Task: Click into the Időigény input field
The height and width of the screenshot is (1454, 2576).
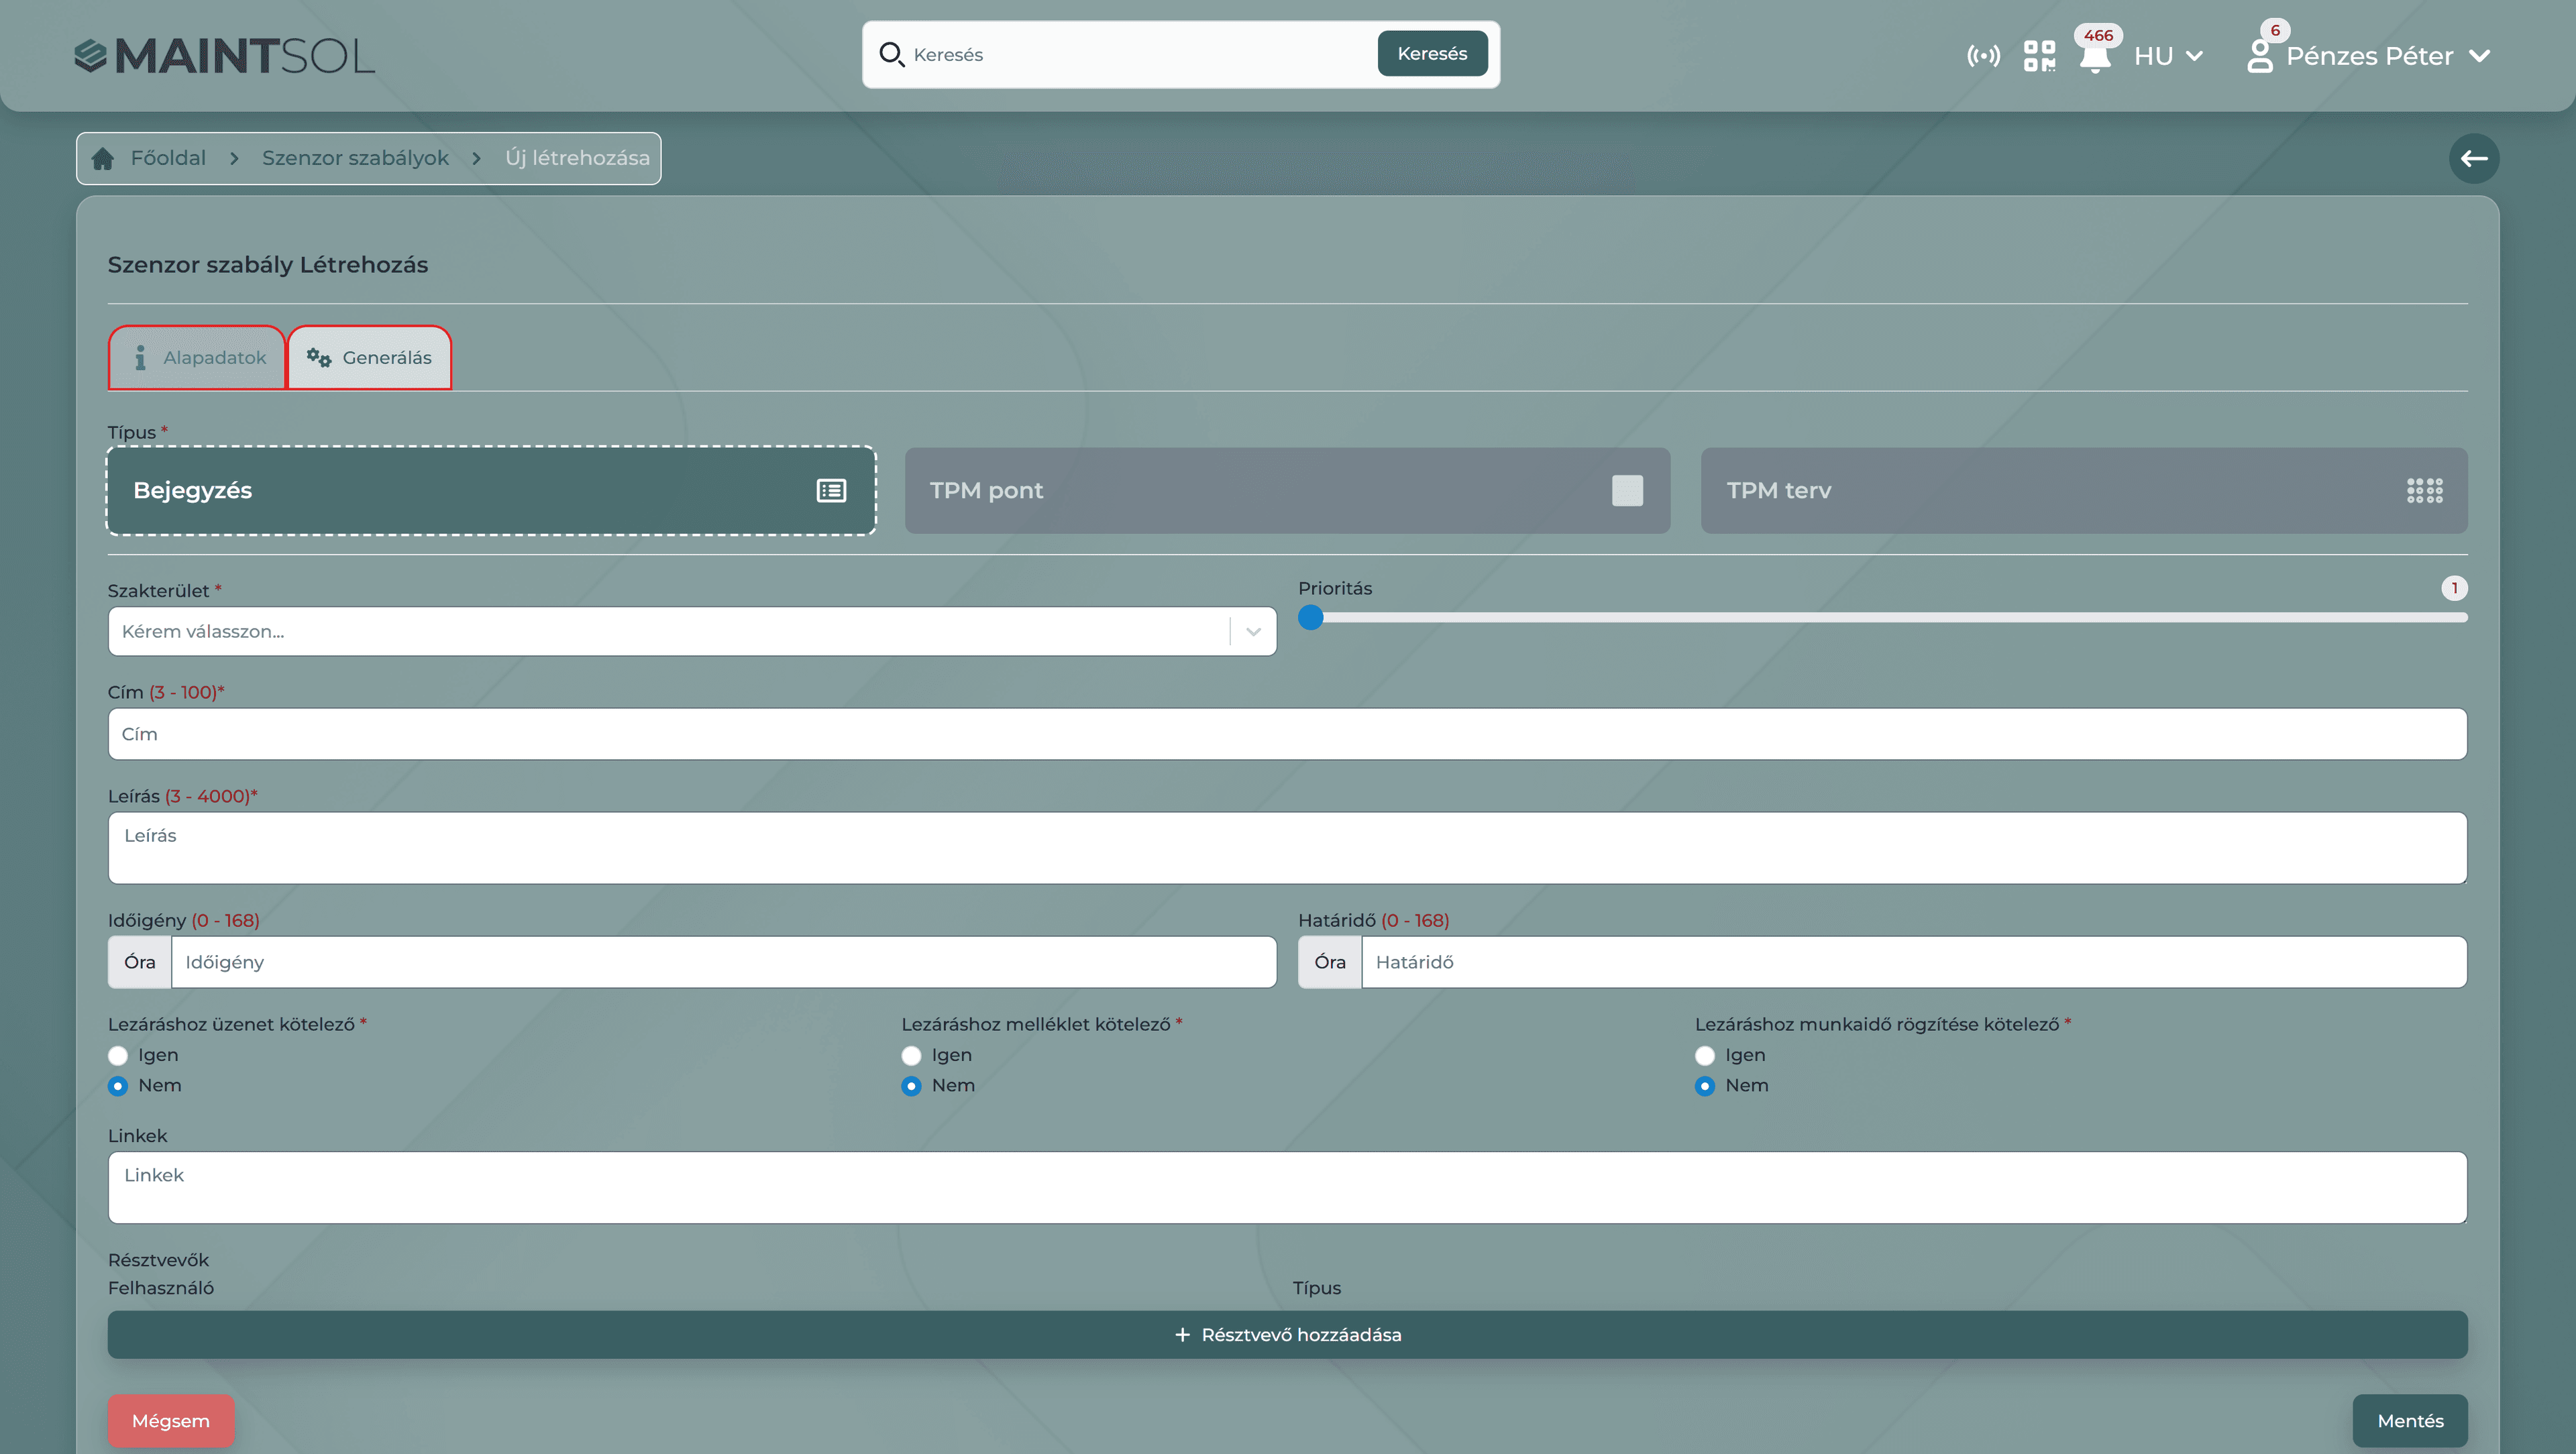Action: pos(724,962)
